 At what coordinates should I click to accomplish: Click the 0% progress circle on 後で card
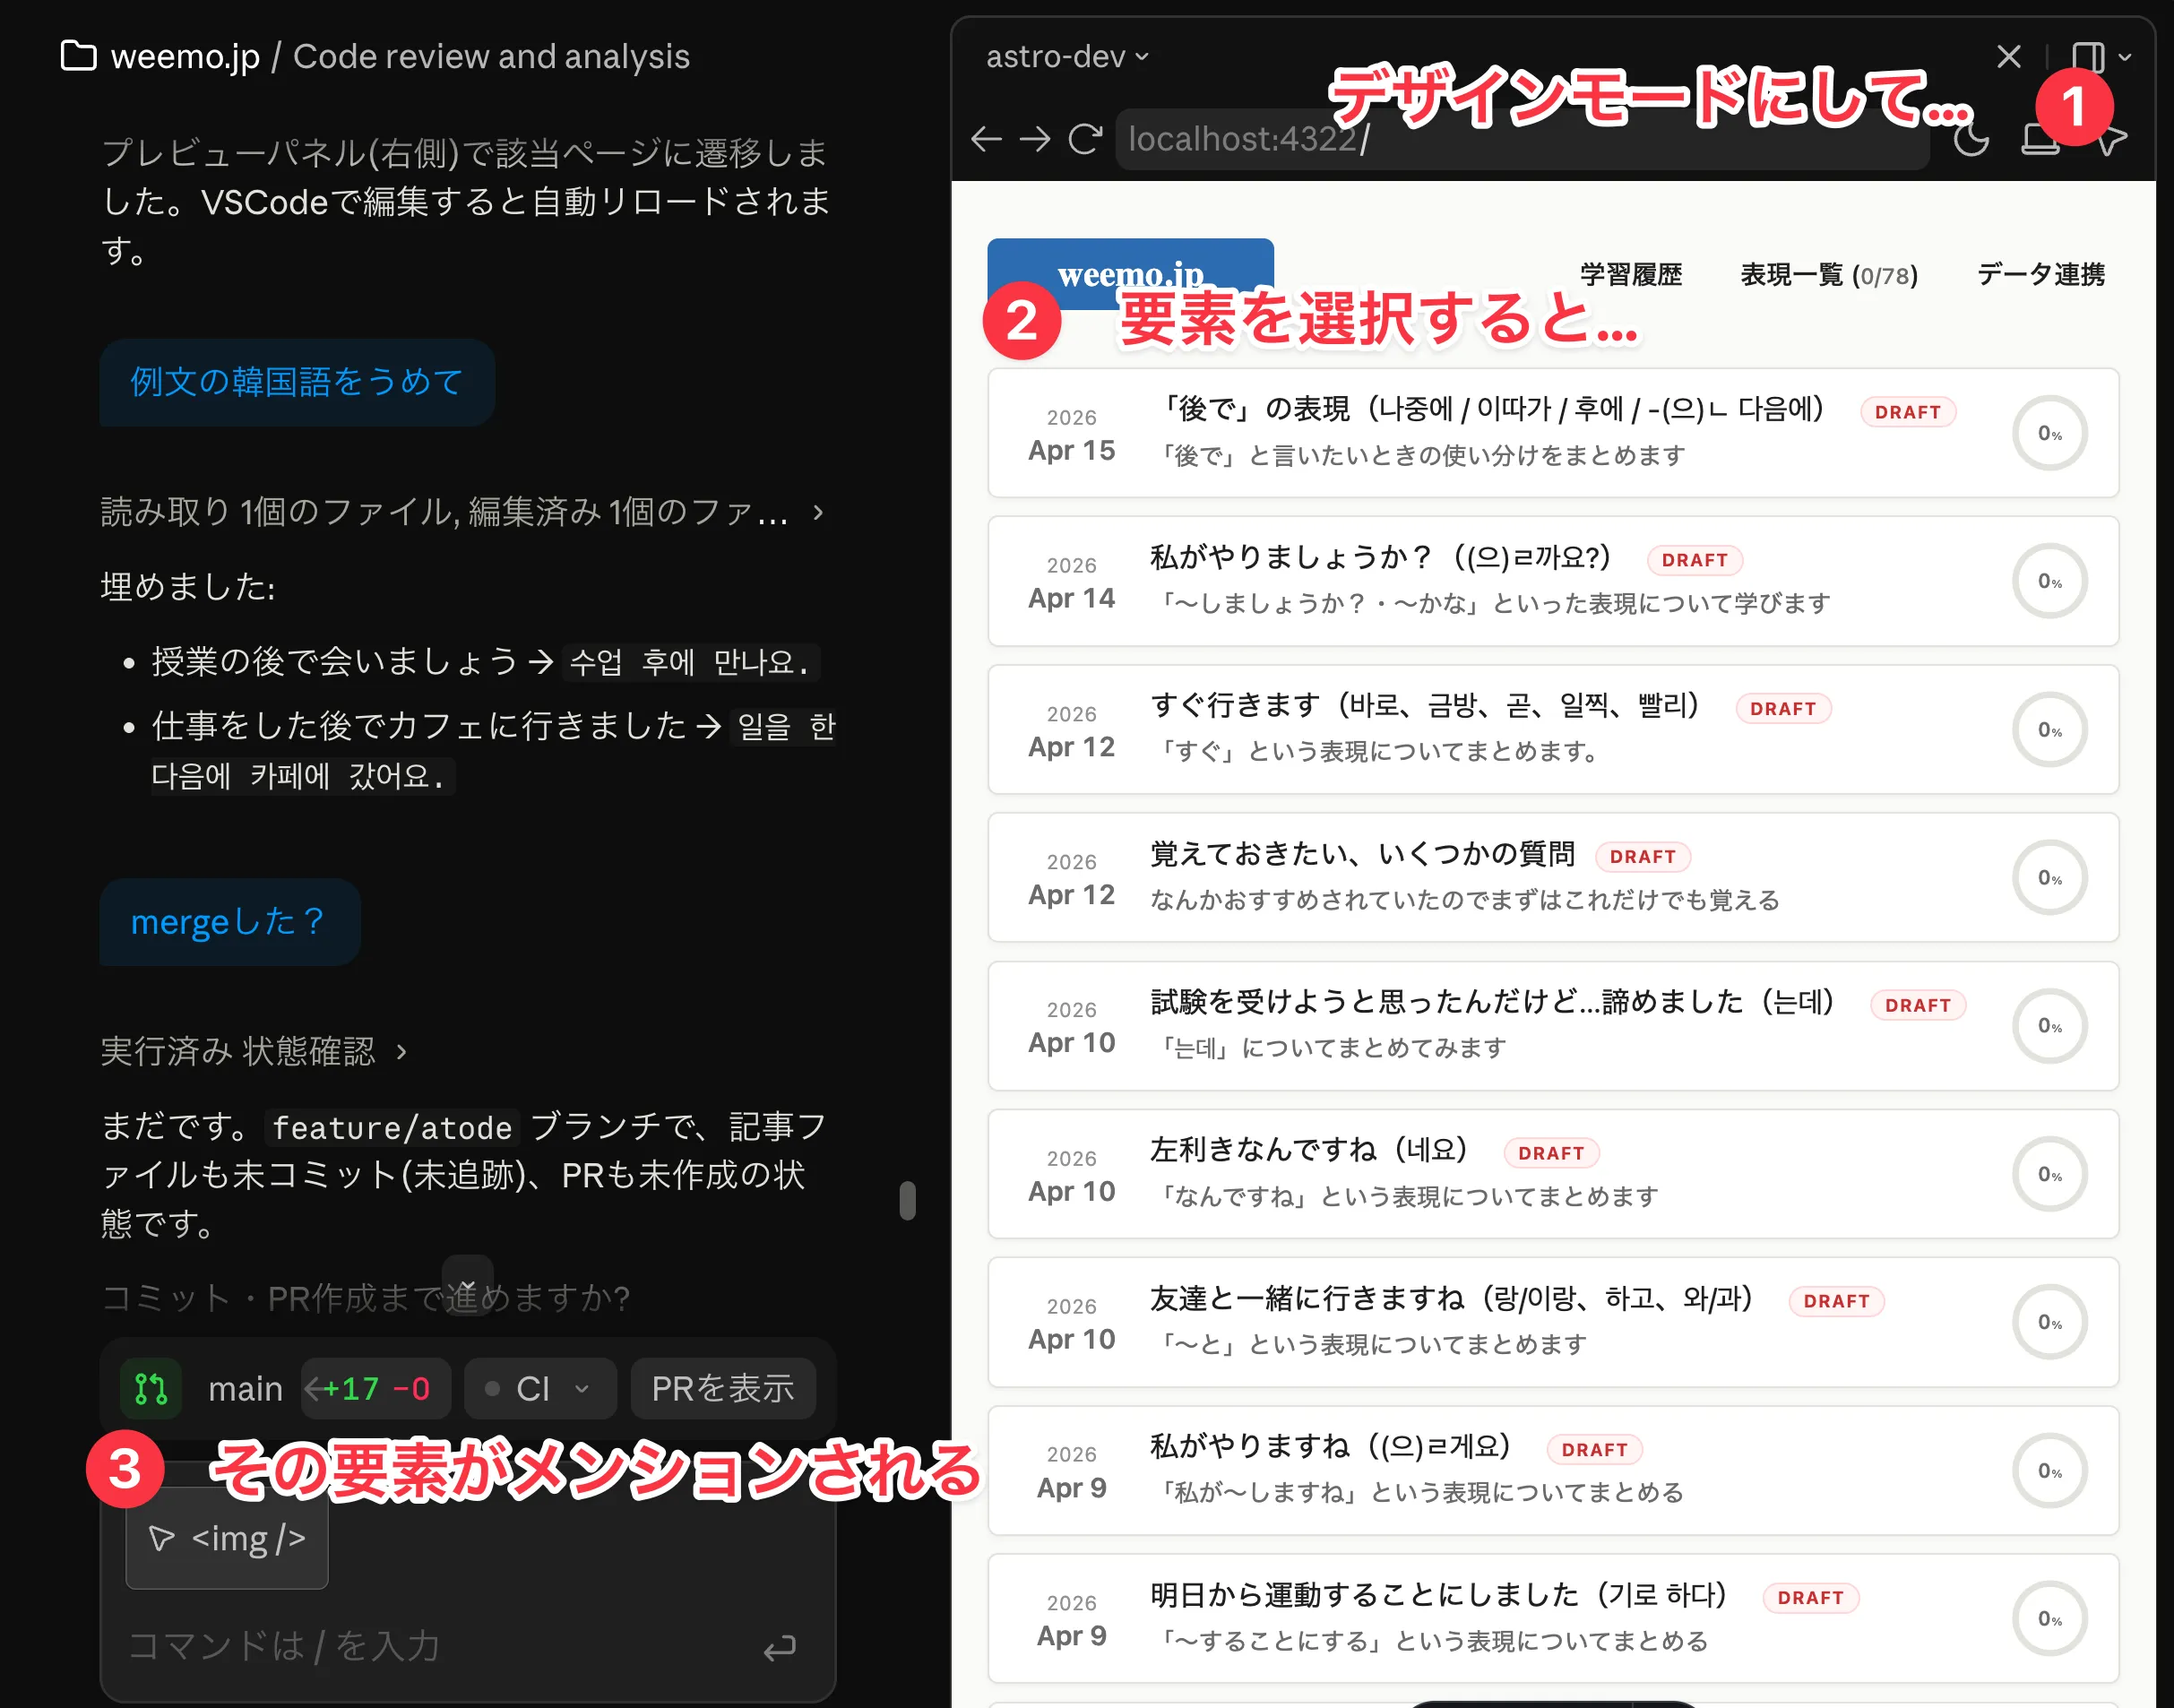tap(2049, 433)
